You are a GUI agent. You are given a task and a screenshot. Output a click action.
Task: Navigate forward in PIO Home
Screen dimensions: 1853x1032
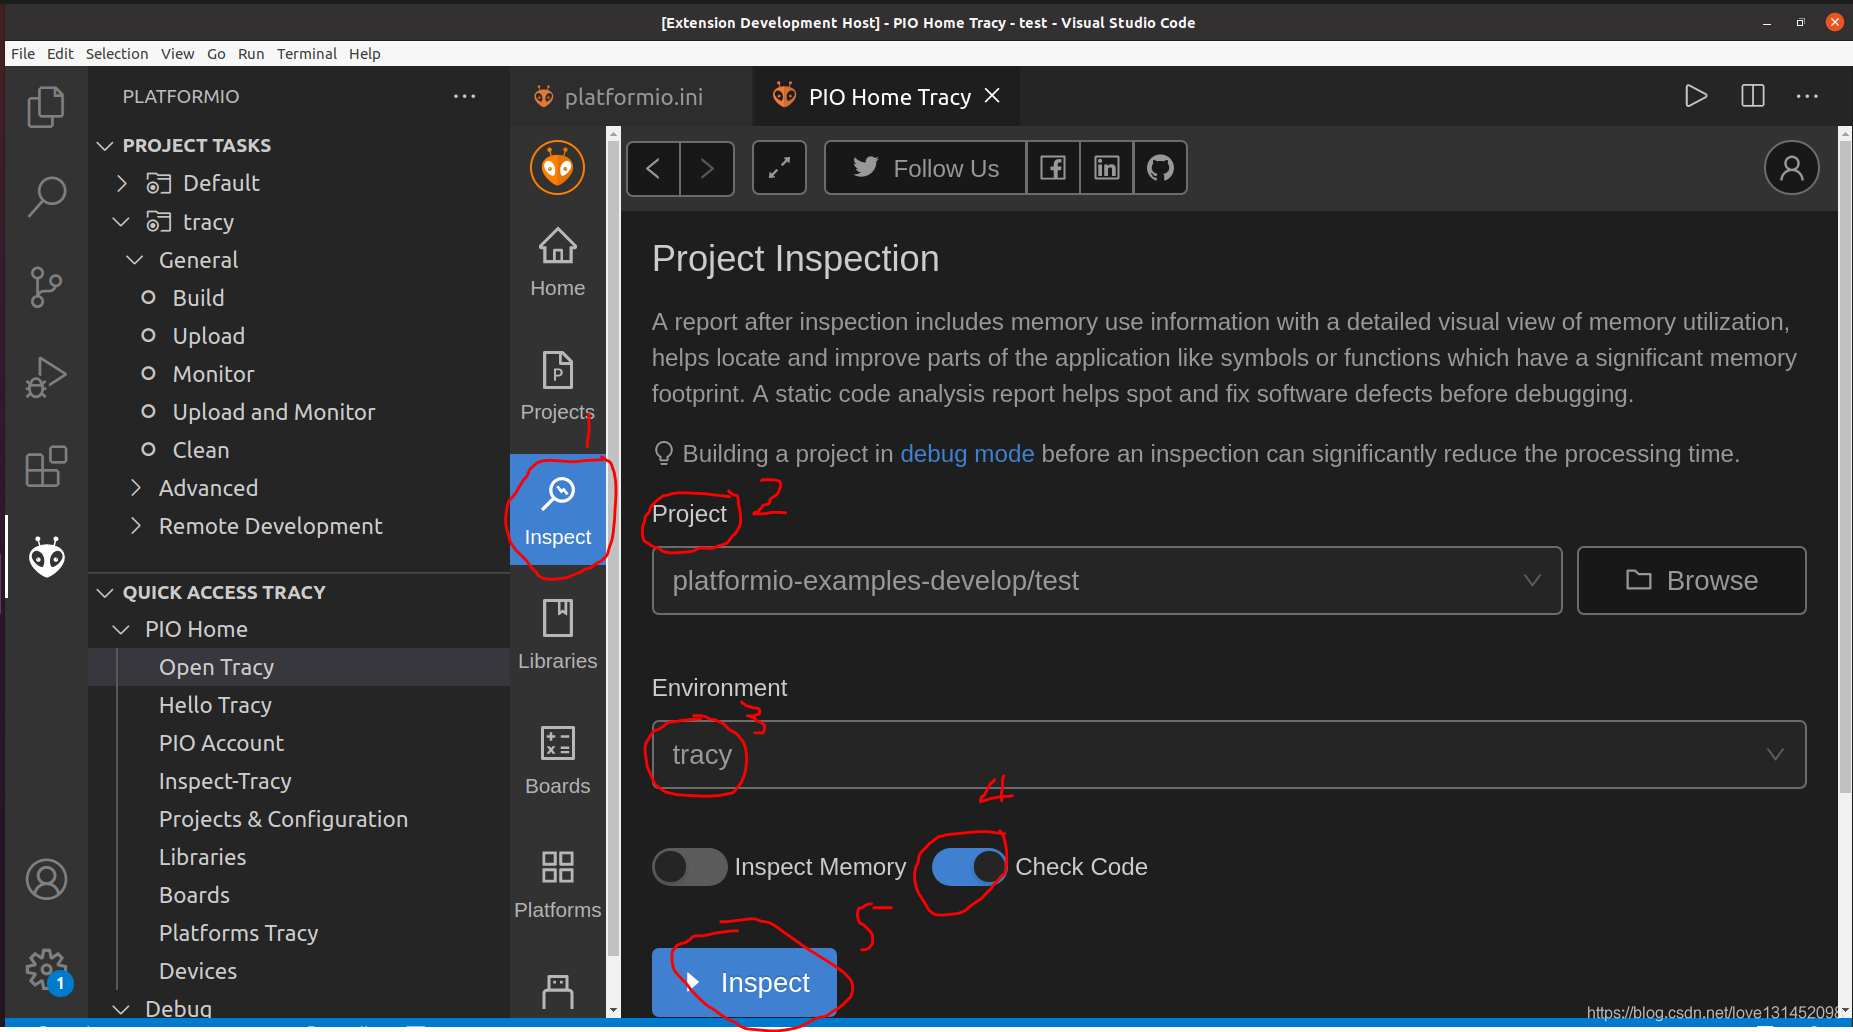coord(707,168)
